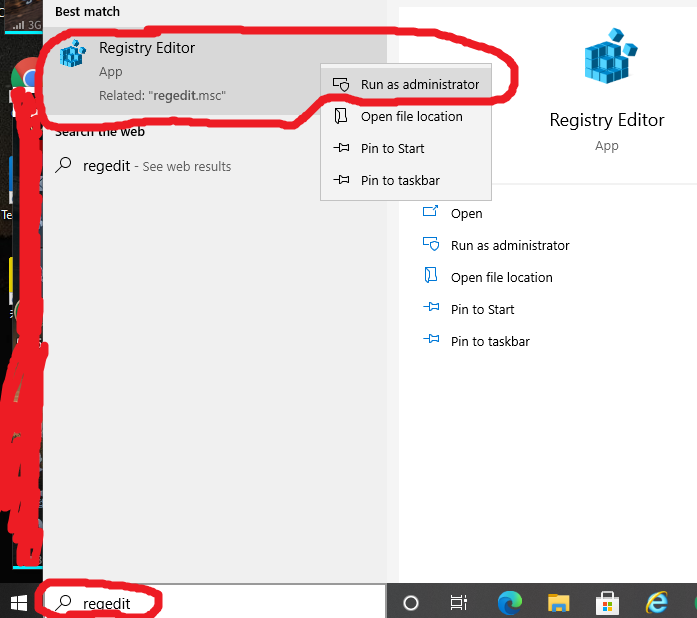Click the large Registry Editor icon in preview pane
The image size is (697, 618).
point(610,56)
